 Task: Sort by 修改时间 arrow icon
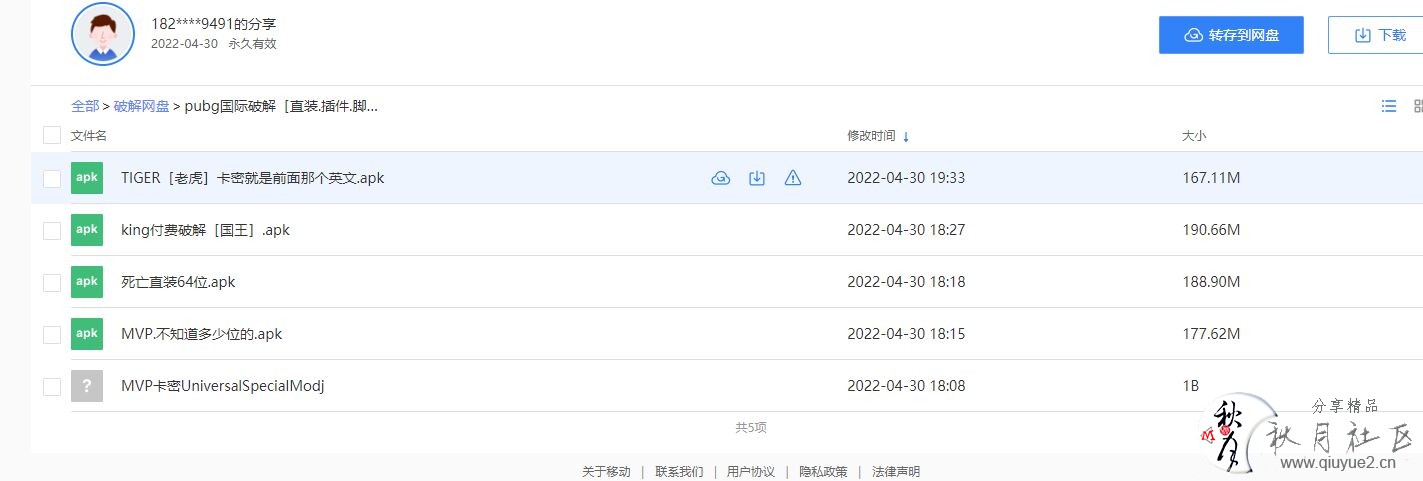(x=906, y=136)
